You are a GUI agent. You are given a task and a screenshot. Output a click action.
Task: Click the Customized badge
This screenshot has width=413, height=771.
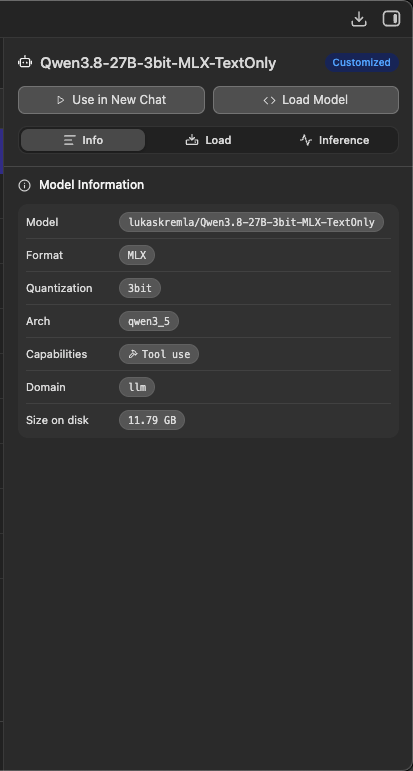[x=361, y=62]
